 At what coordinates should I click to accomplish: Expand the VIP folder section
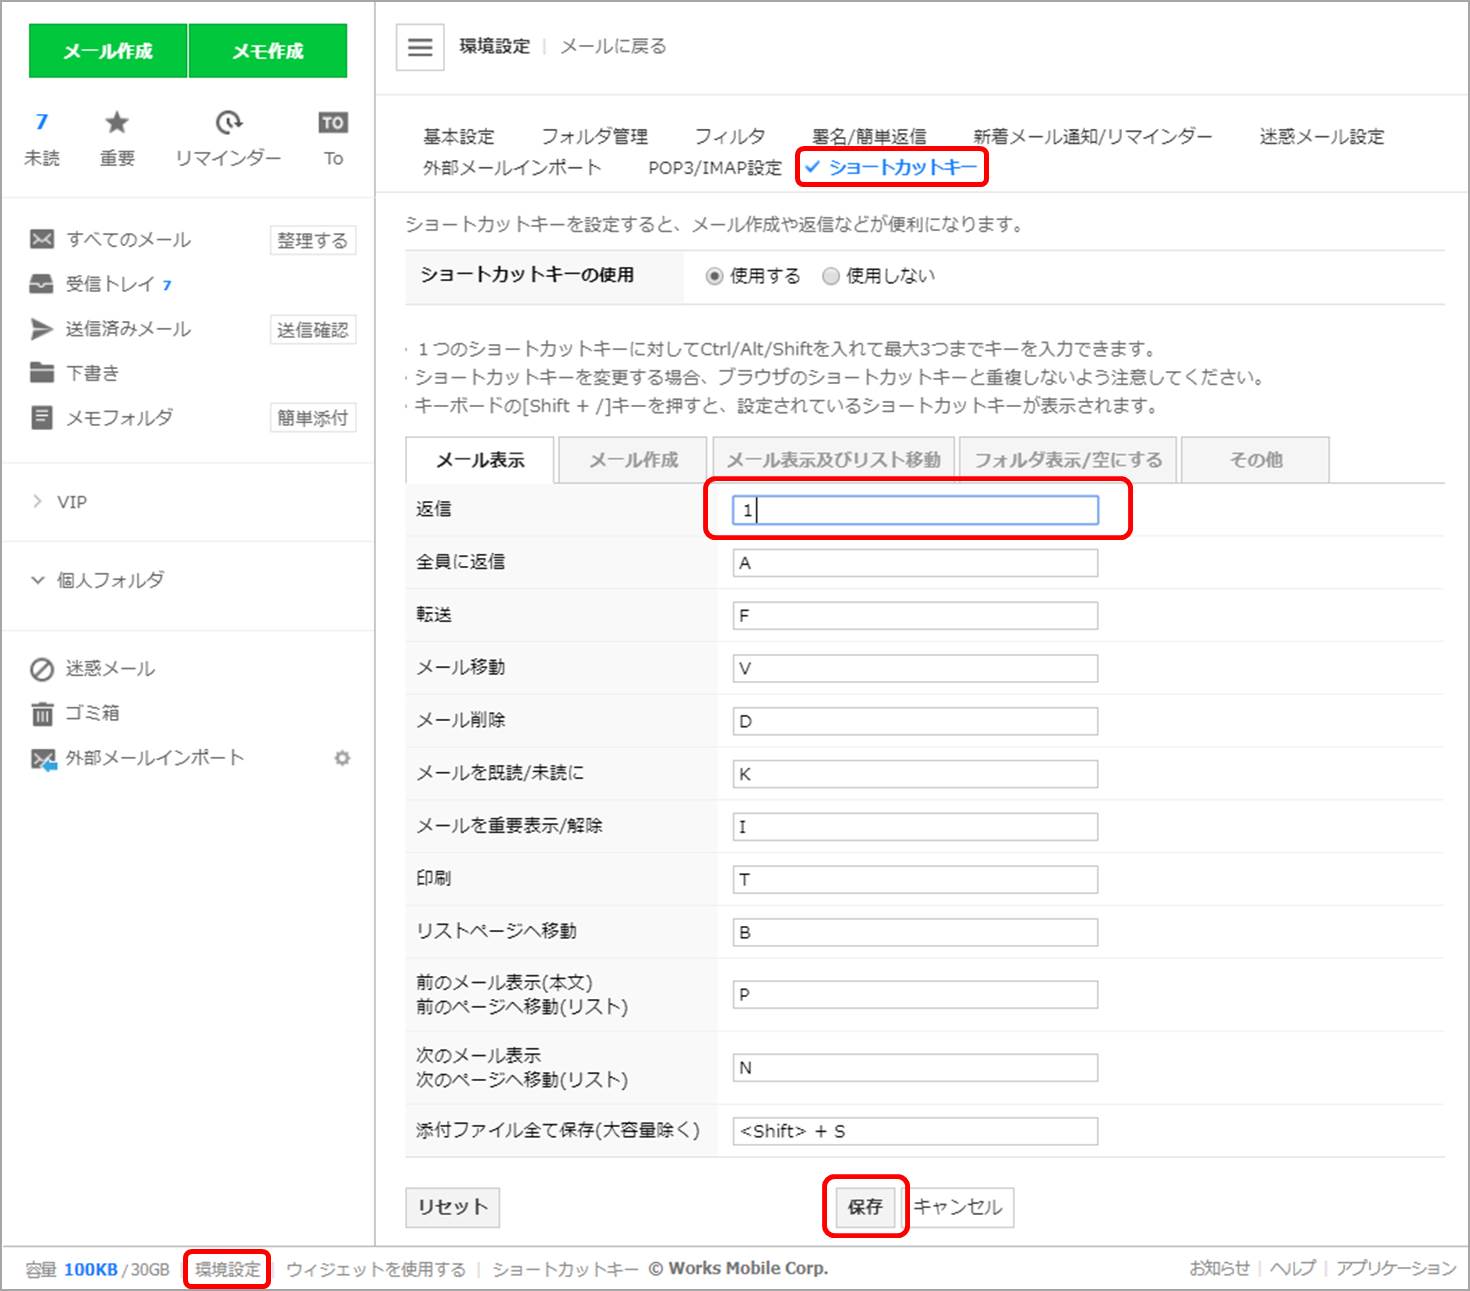38,502
